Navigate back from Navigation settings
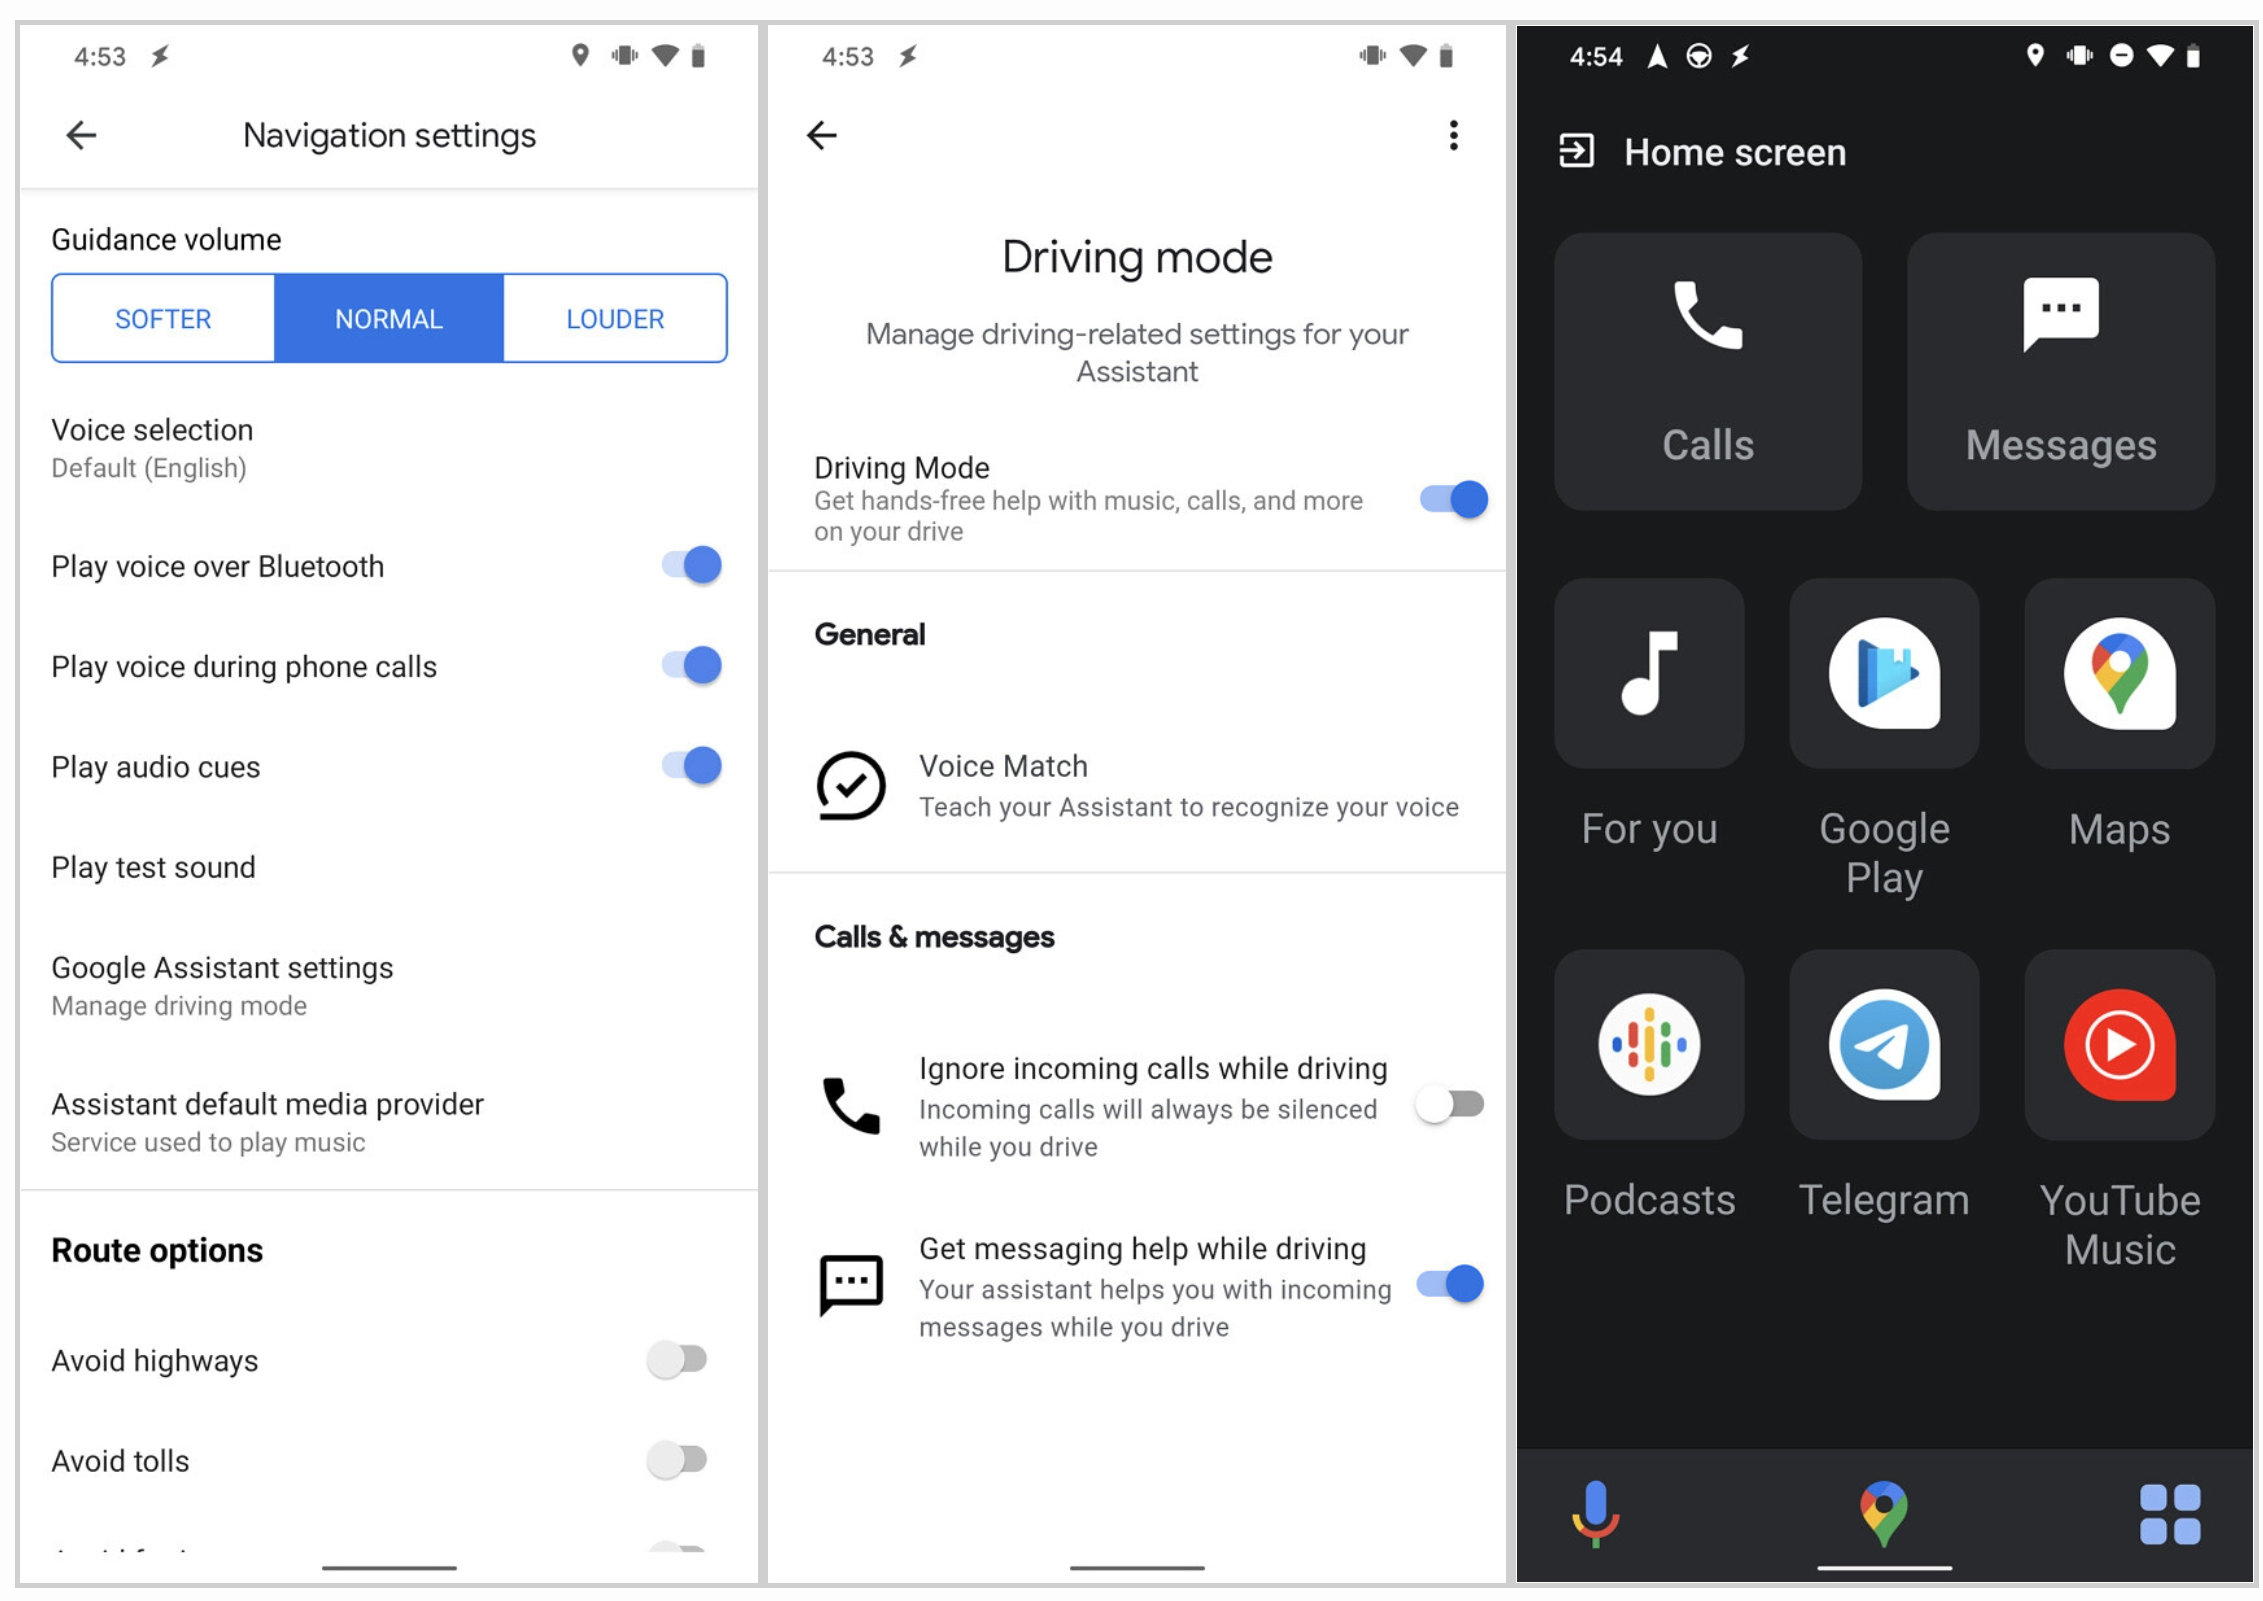This screenshot has width=2263, height=1601. pyautogui.click(x=81, y=133)
